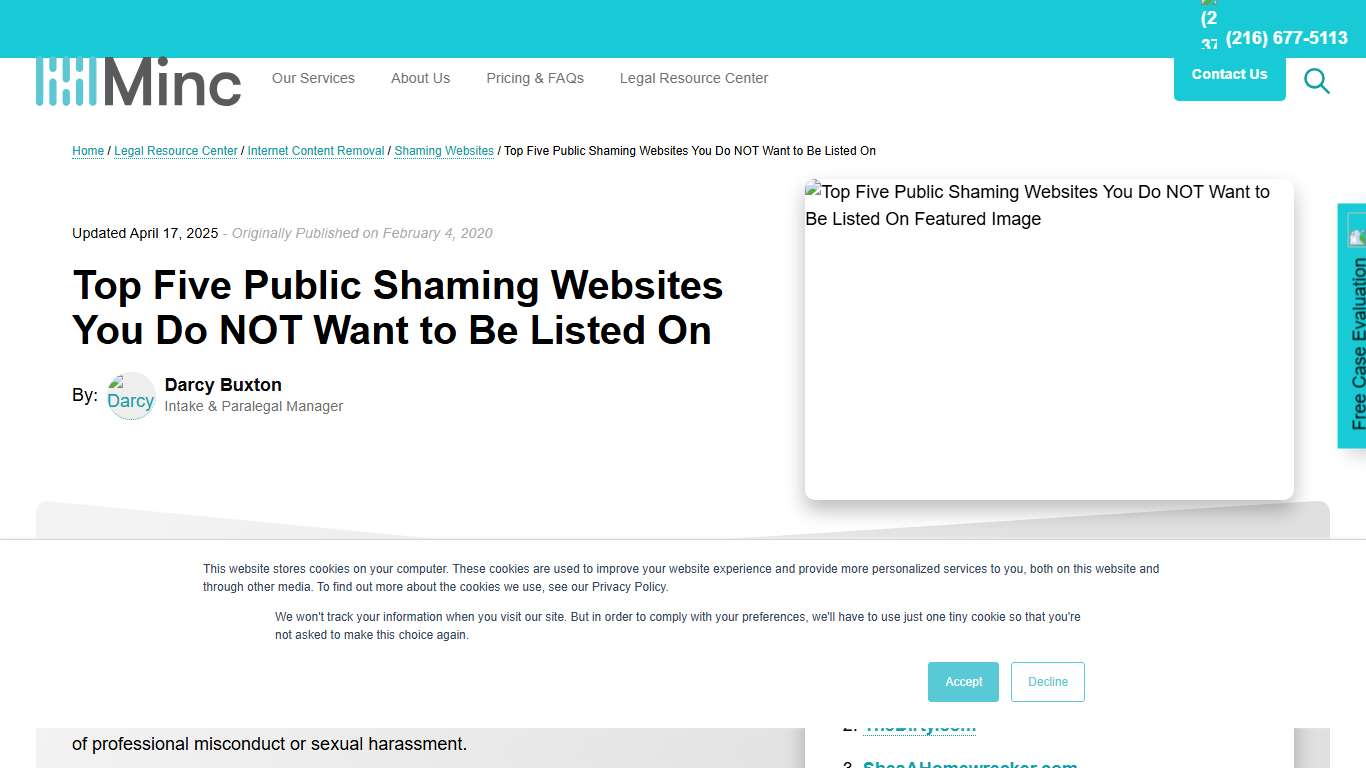This screenshot has width=1366, height=768.
Task: Click the Contact Us button
Action: 1229,73
